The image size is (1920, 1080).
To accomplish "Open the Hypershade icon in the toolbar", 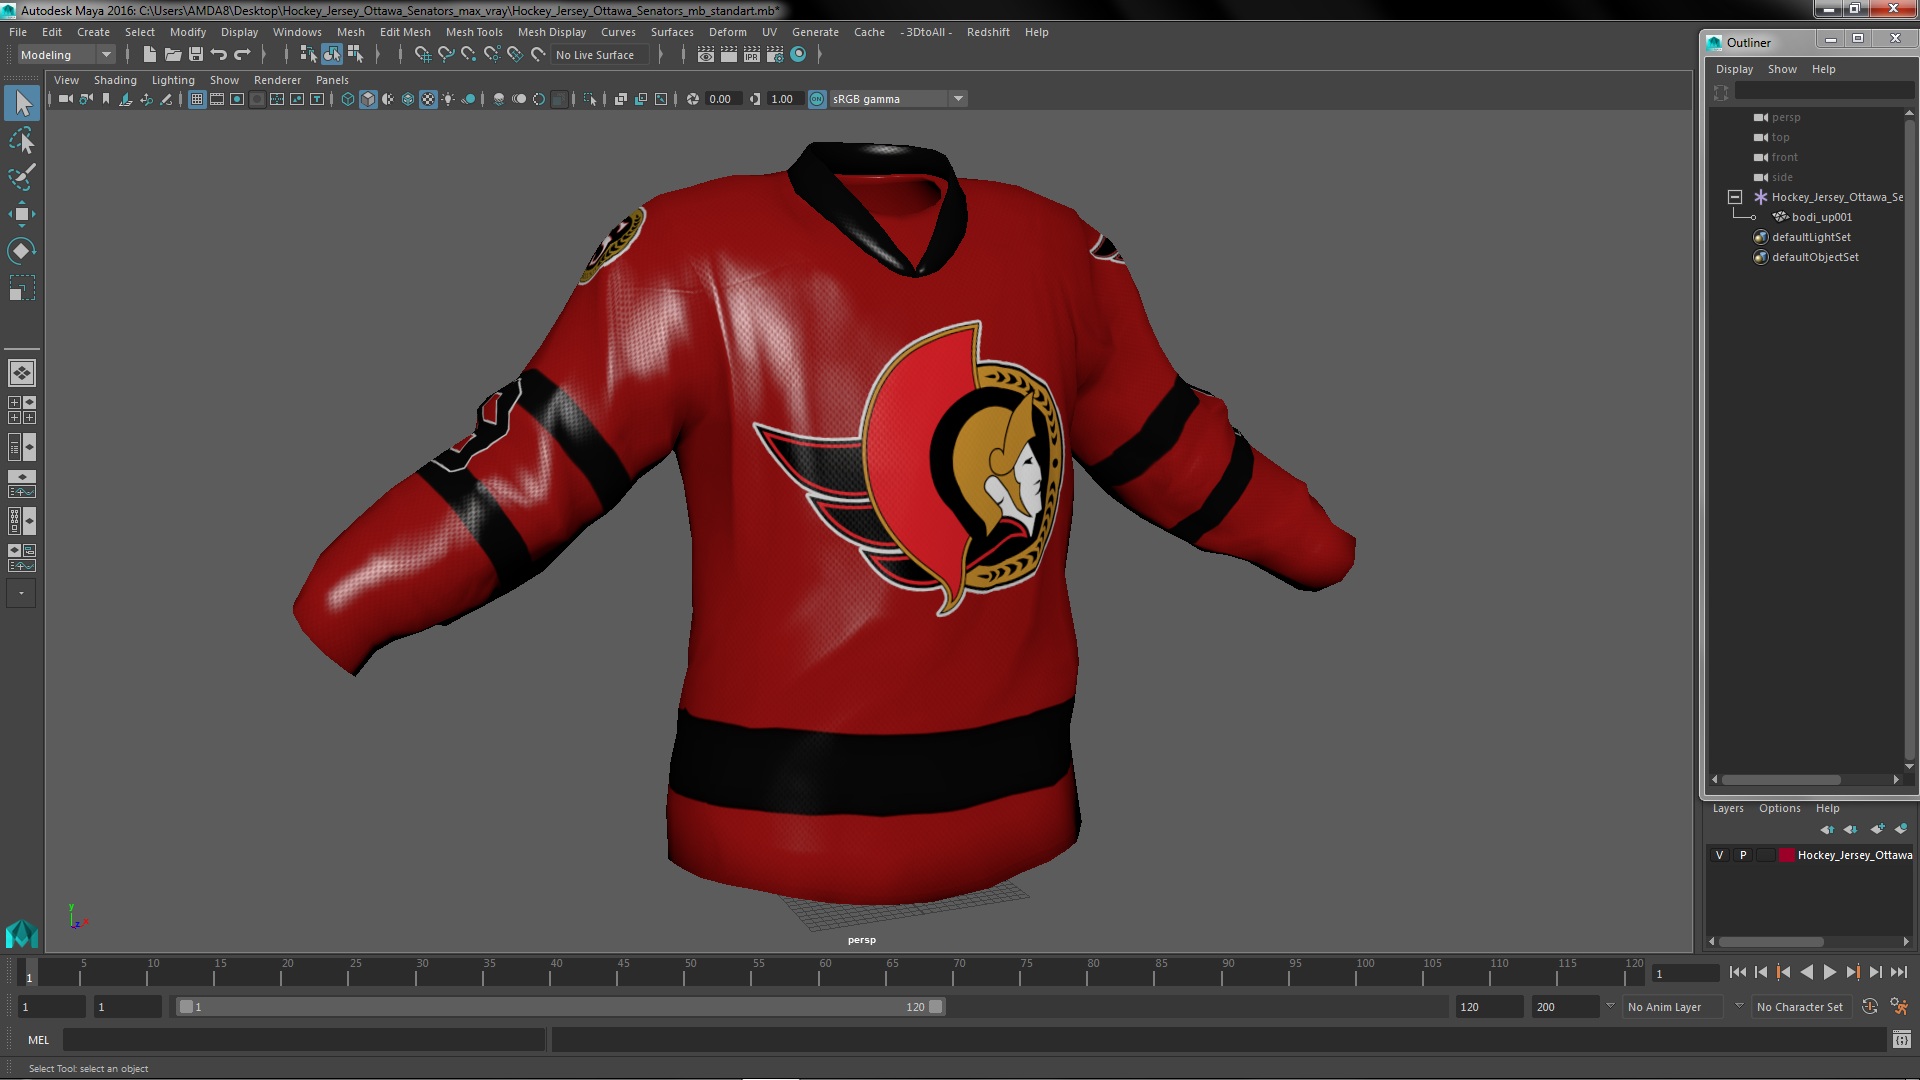I will click(x=798, y=55).
